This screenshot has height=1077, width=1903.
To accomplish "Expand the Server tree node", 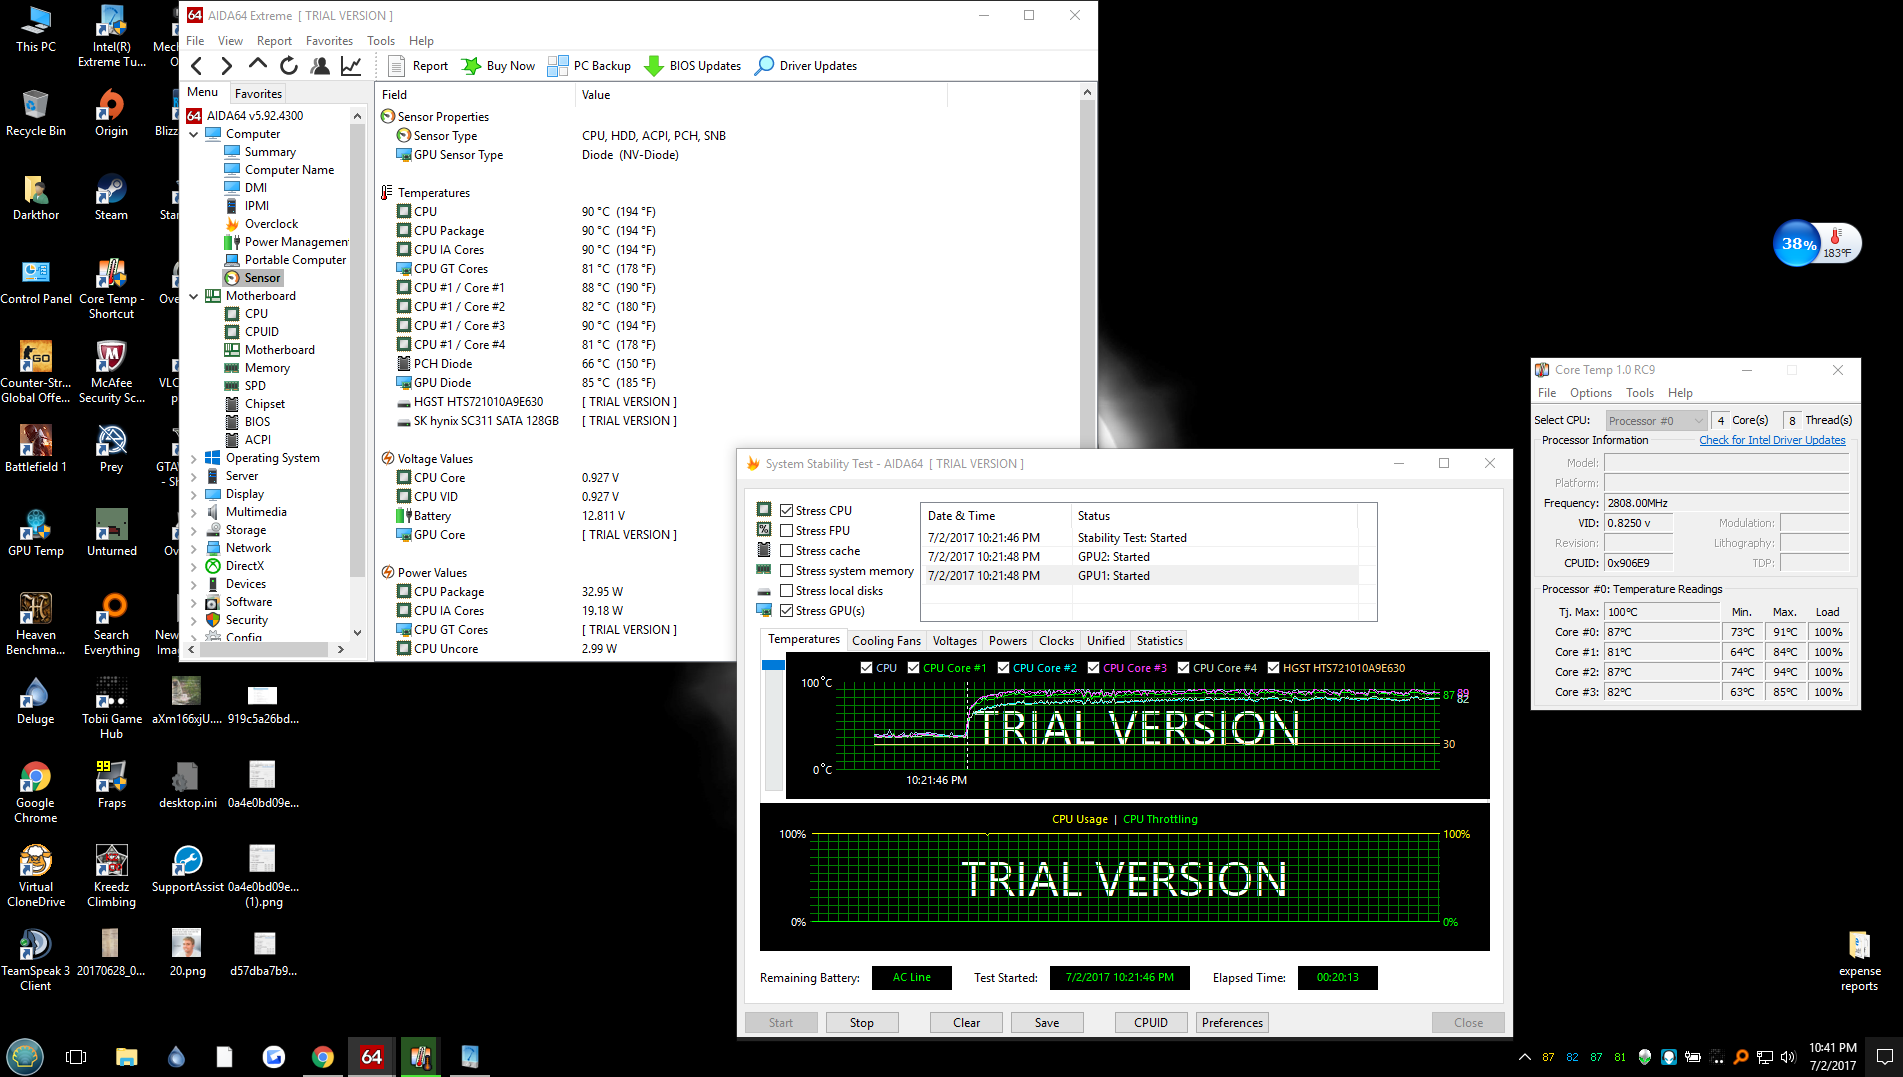I will (194, 476).
